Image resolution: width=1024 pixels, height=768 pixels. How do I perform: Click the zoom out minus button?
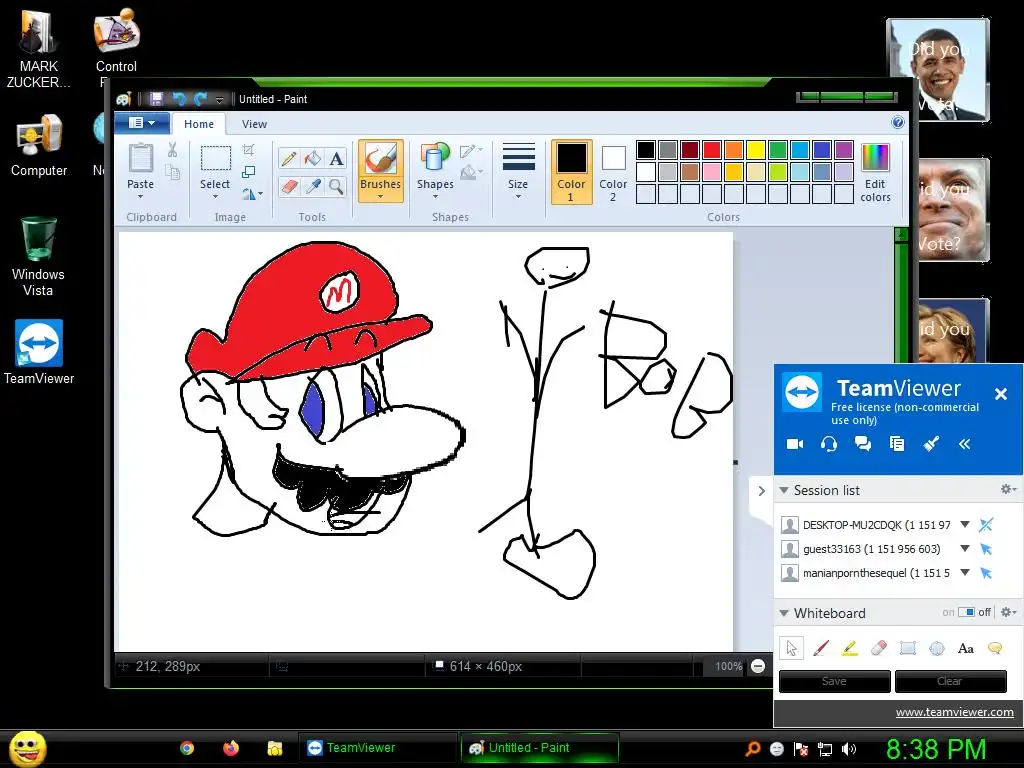(758, 666)
